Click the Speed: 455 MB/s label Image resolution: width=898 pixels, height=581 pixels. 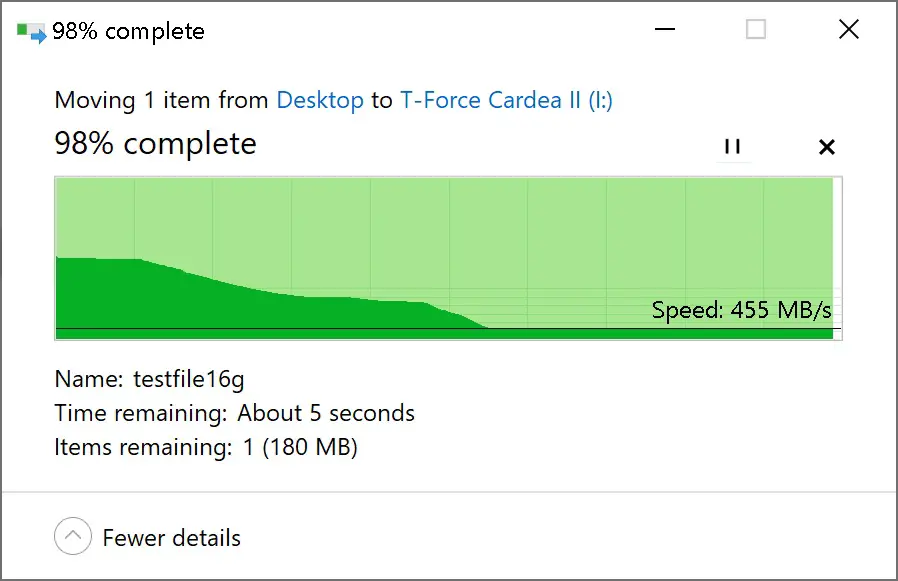[741, 310]
